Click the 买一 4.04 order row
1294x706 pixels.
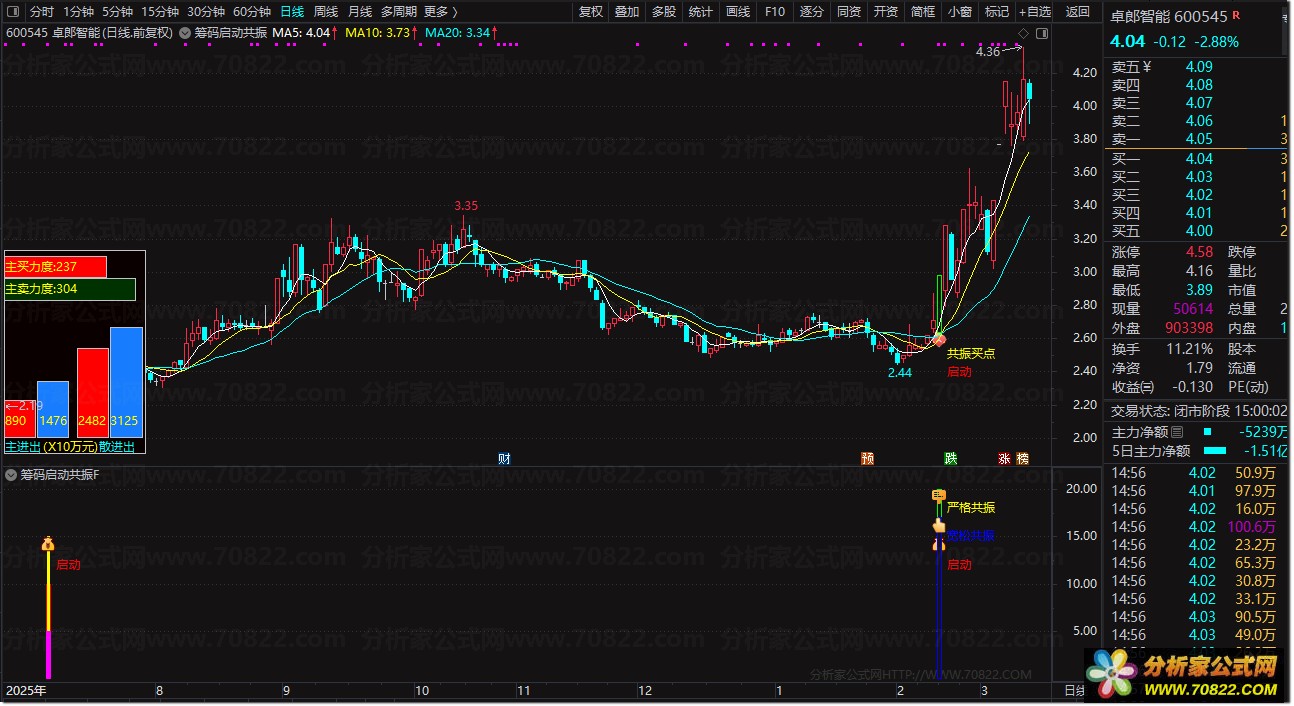click(1198, 159)
